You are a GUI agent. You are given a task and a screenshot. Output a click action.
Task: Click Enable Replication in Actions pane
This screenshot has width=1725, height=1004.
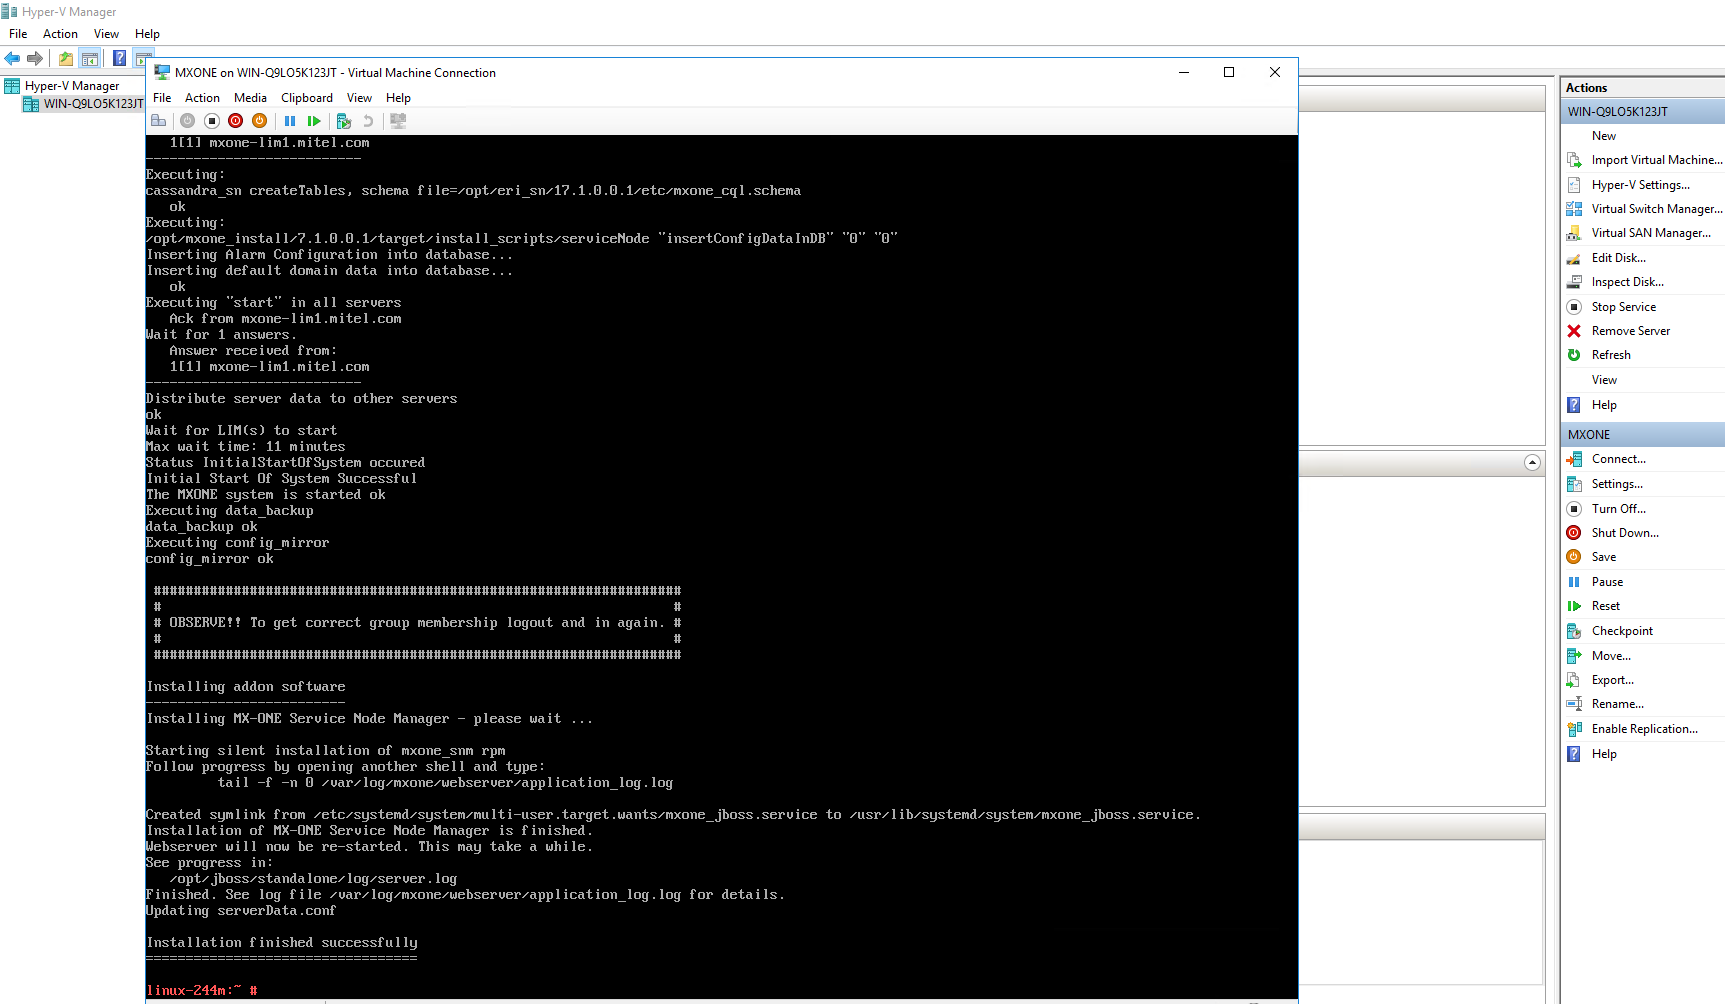pos(1644,729)
